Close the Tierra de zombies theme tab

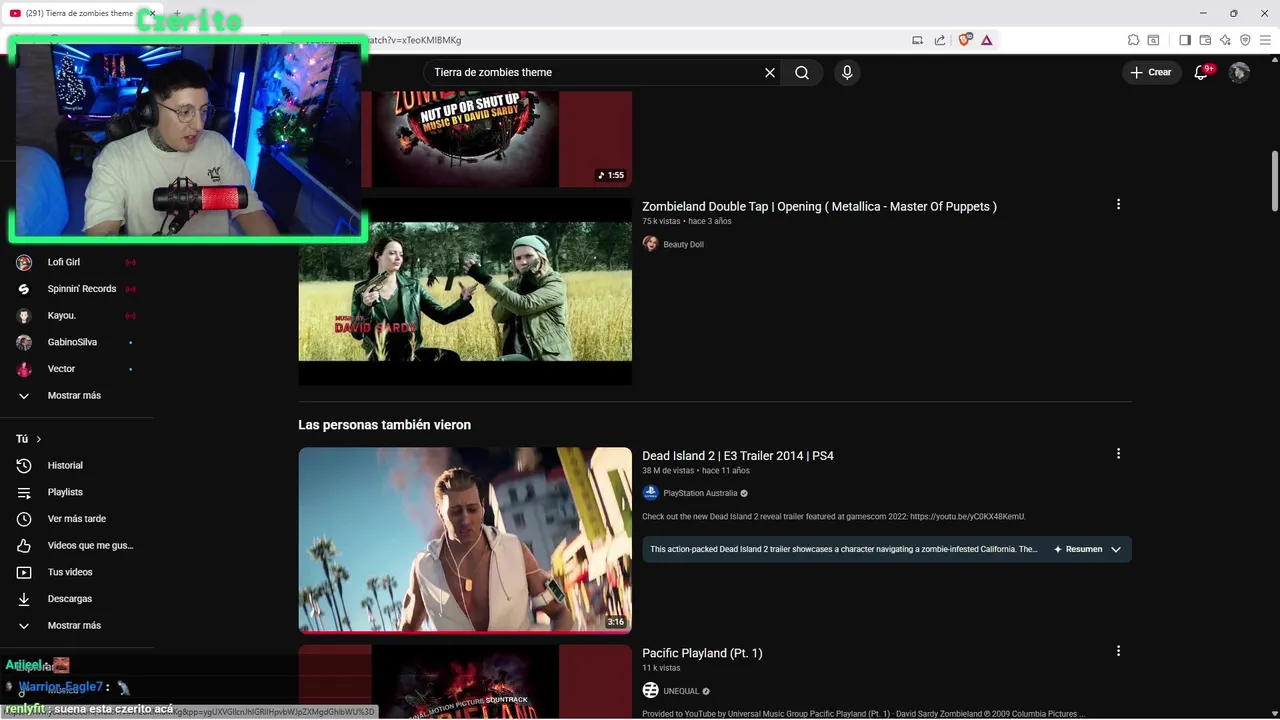click(x=152, y=13)
